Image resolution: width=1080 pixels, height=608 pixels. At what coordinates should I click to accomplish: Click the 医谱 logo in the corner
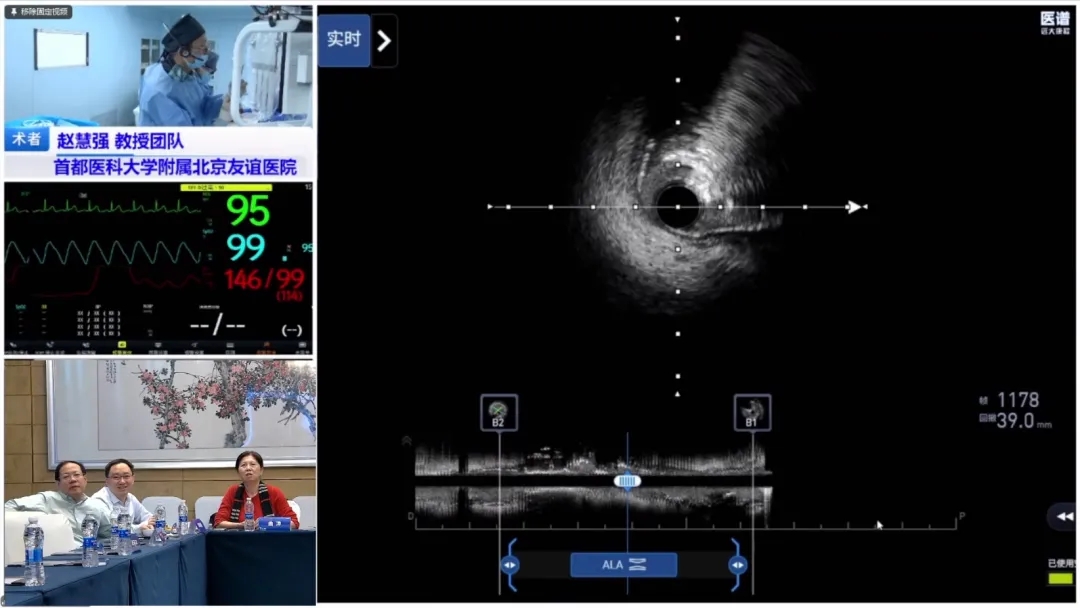click(x=1054, y=22)
